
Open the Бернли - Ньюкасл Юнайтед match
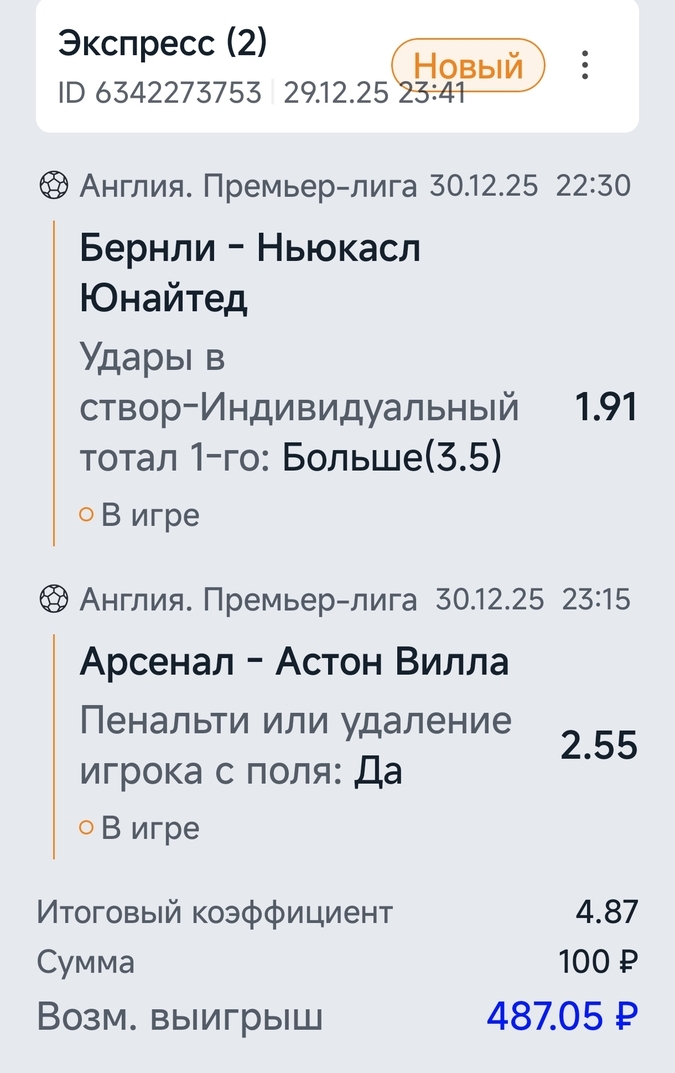250,272
